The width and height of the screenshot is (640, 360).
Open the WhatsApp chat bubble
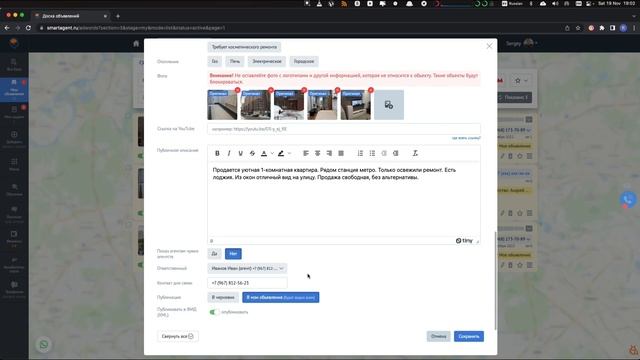[44, 345]
